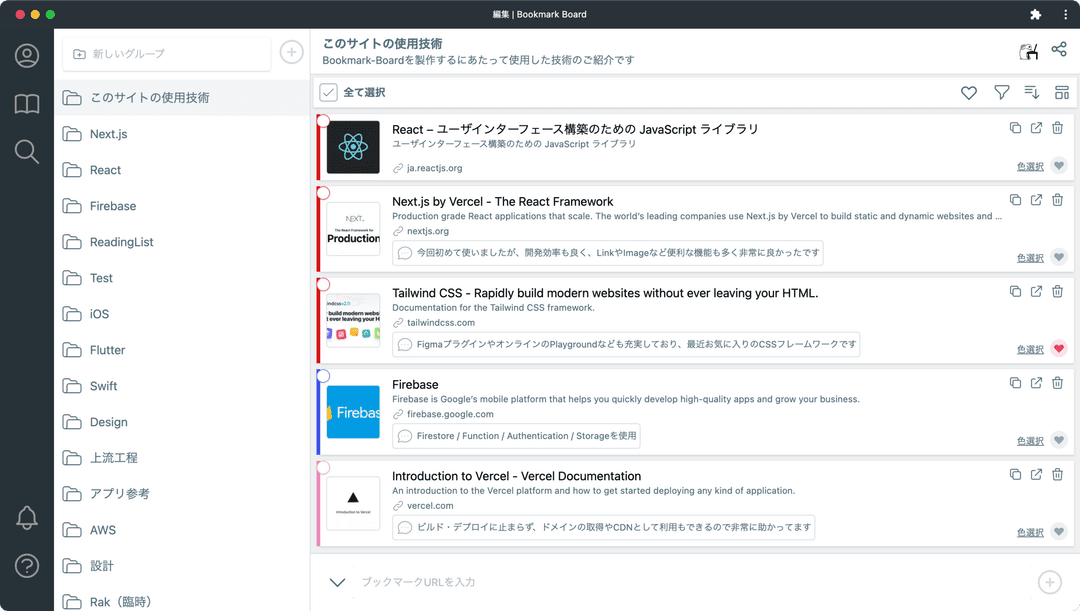Click the ブックマークURLを入力 input field
Image resolution: width=1080 pixels, height=611 pixels.
coord(692,583)
